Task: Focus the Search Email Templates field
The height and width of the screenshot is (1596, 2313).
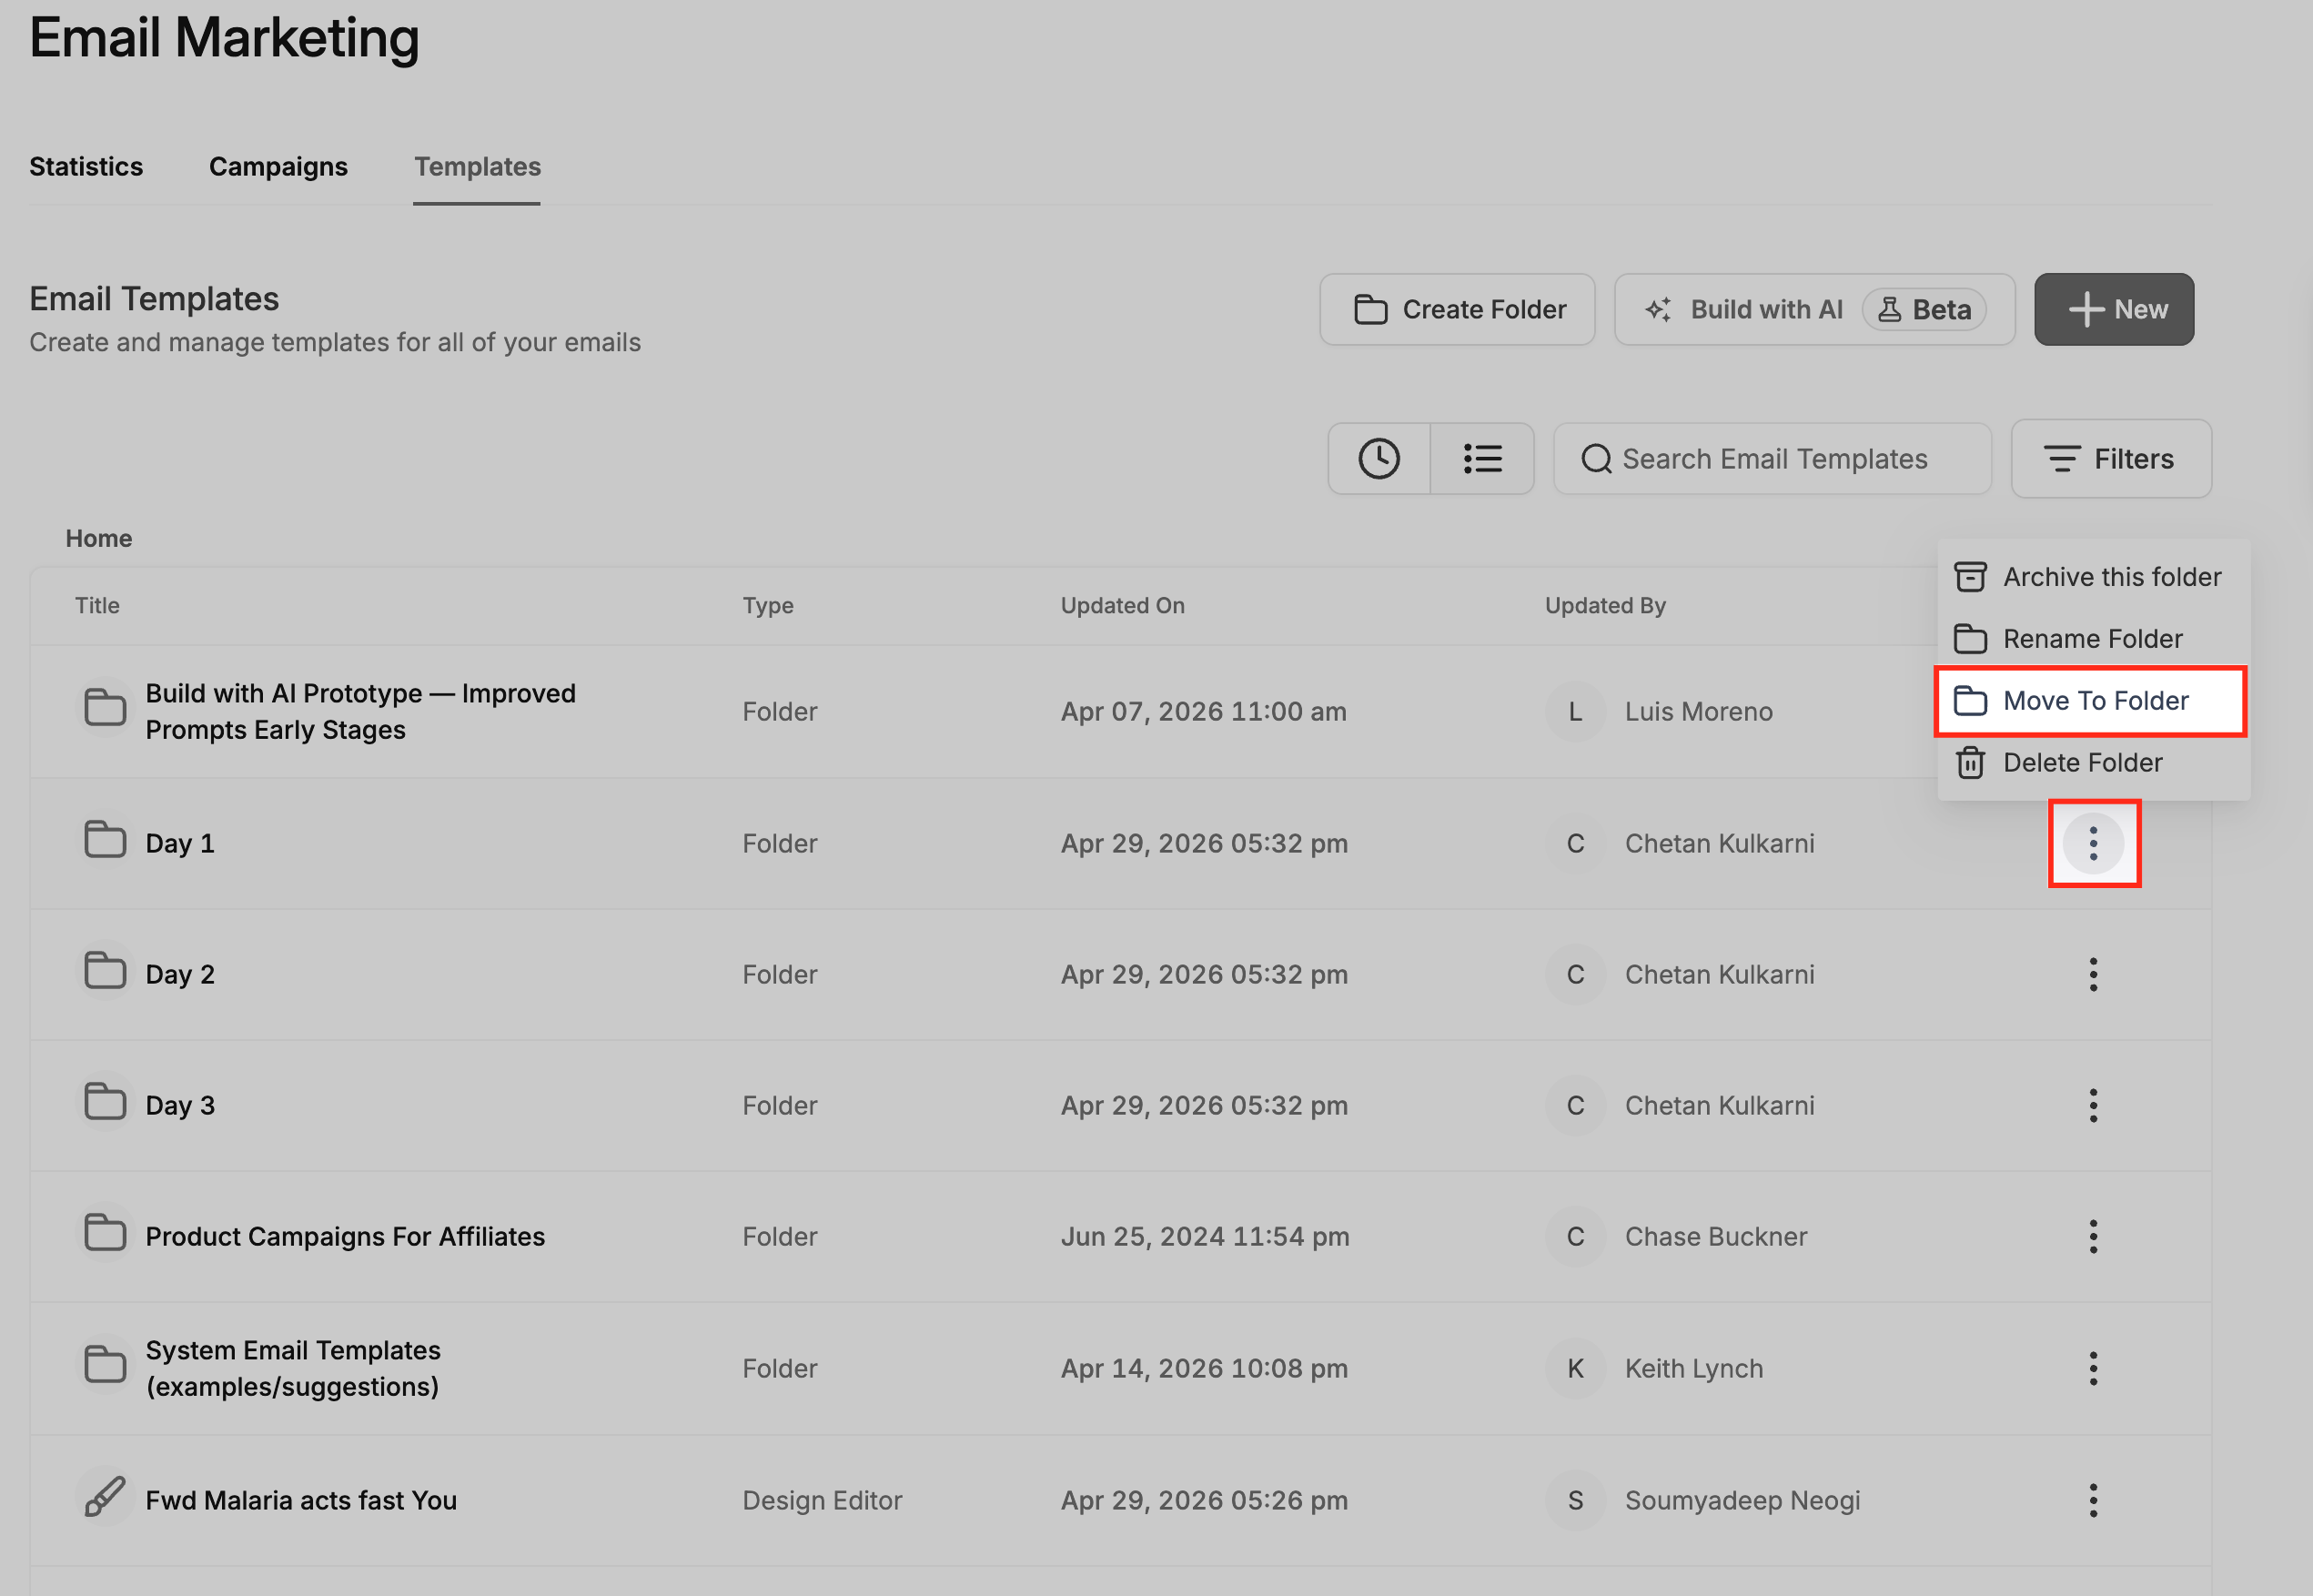Action: [x=1772, y=459]
